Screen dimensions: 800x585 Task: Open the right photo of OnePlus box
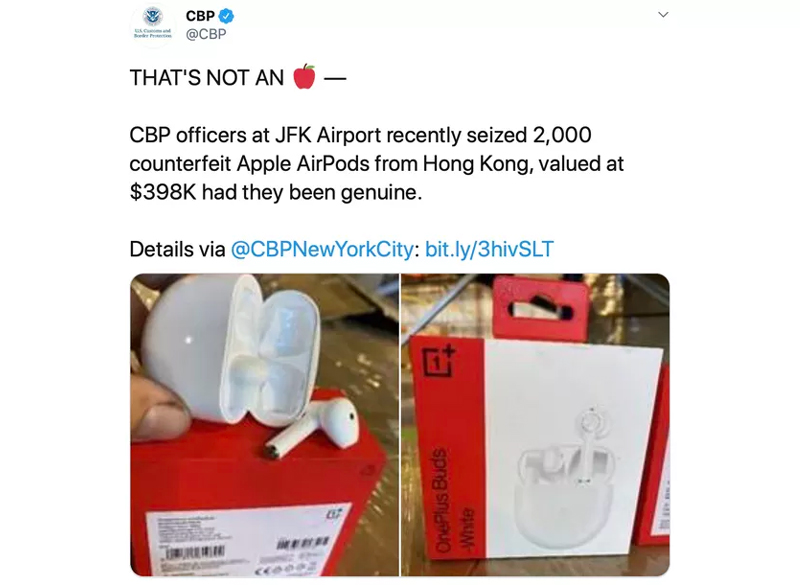(535, 425)
